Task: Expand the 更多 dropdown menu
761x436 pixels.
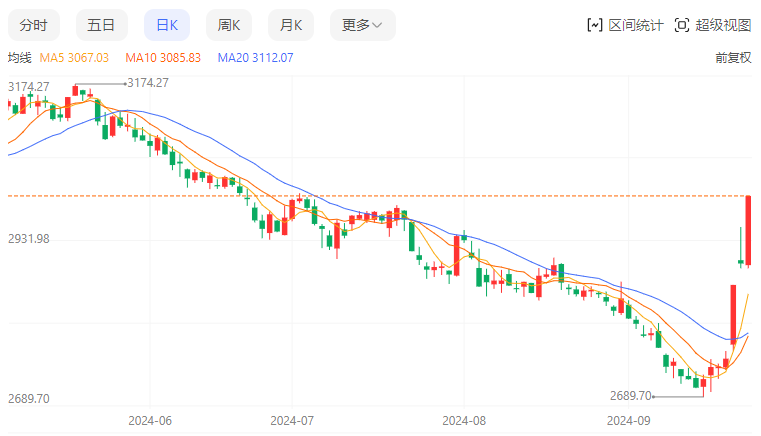Action: click(363, 25)
